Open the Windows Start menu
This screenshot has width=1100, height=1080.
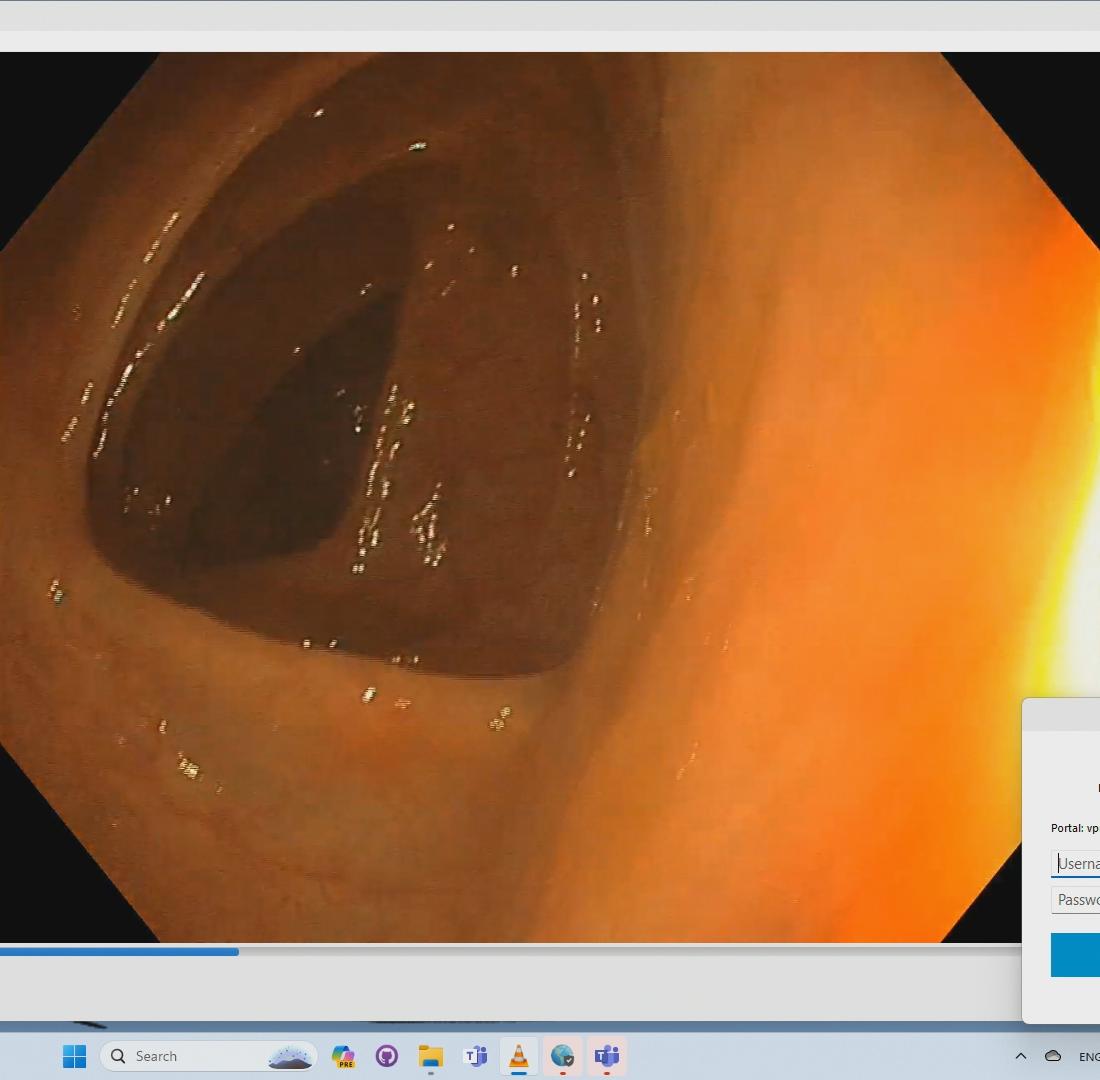74,1056
